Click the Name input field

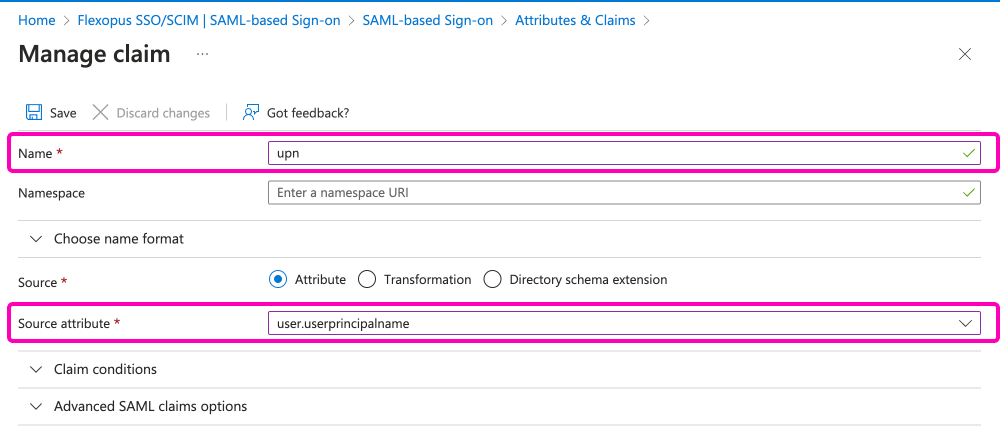[x=610, y=153]
